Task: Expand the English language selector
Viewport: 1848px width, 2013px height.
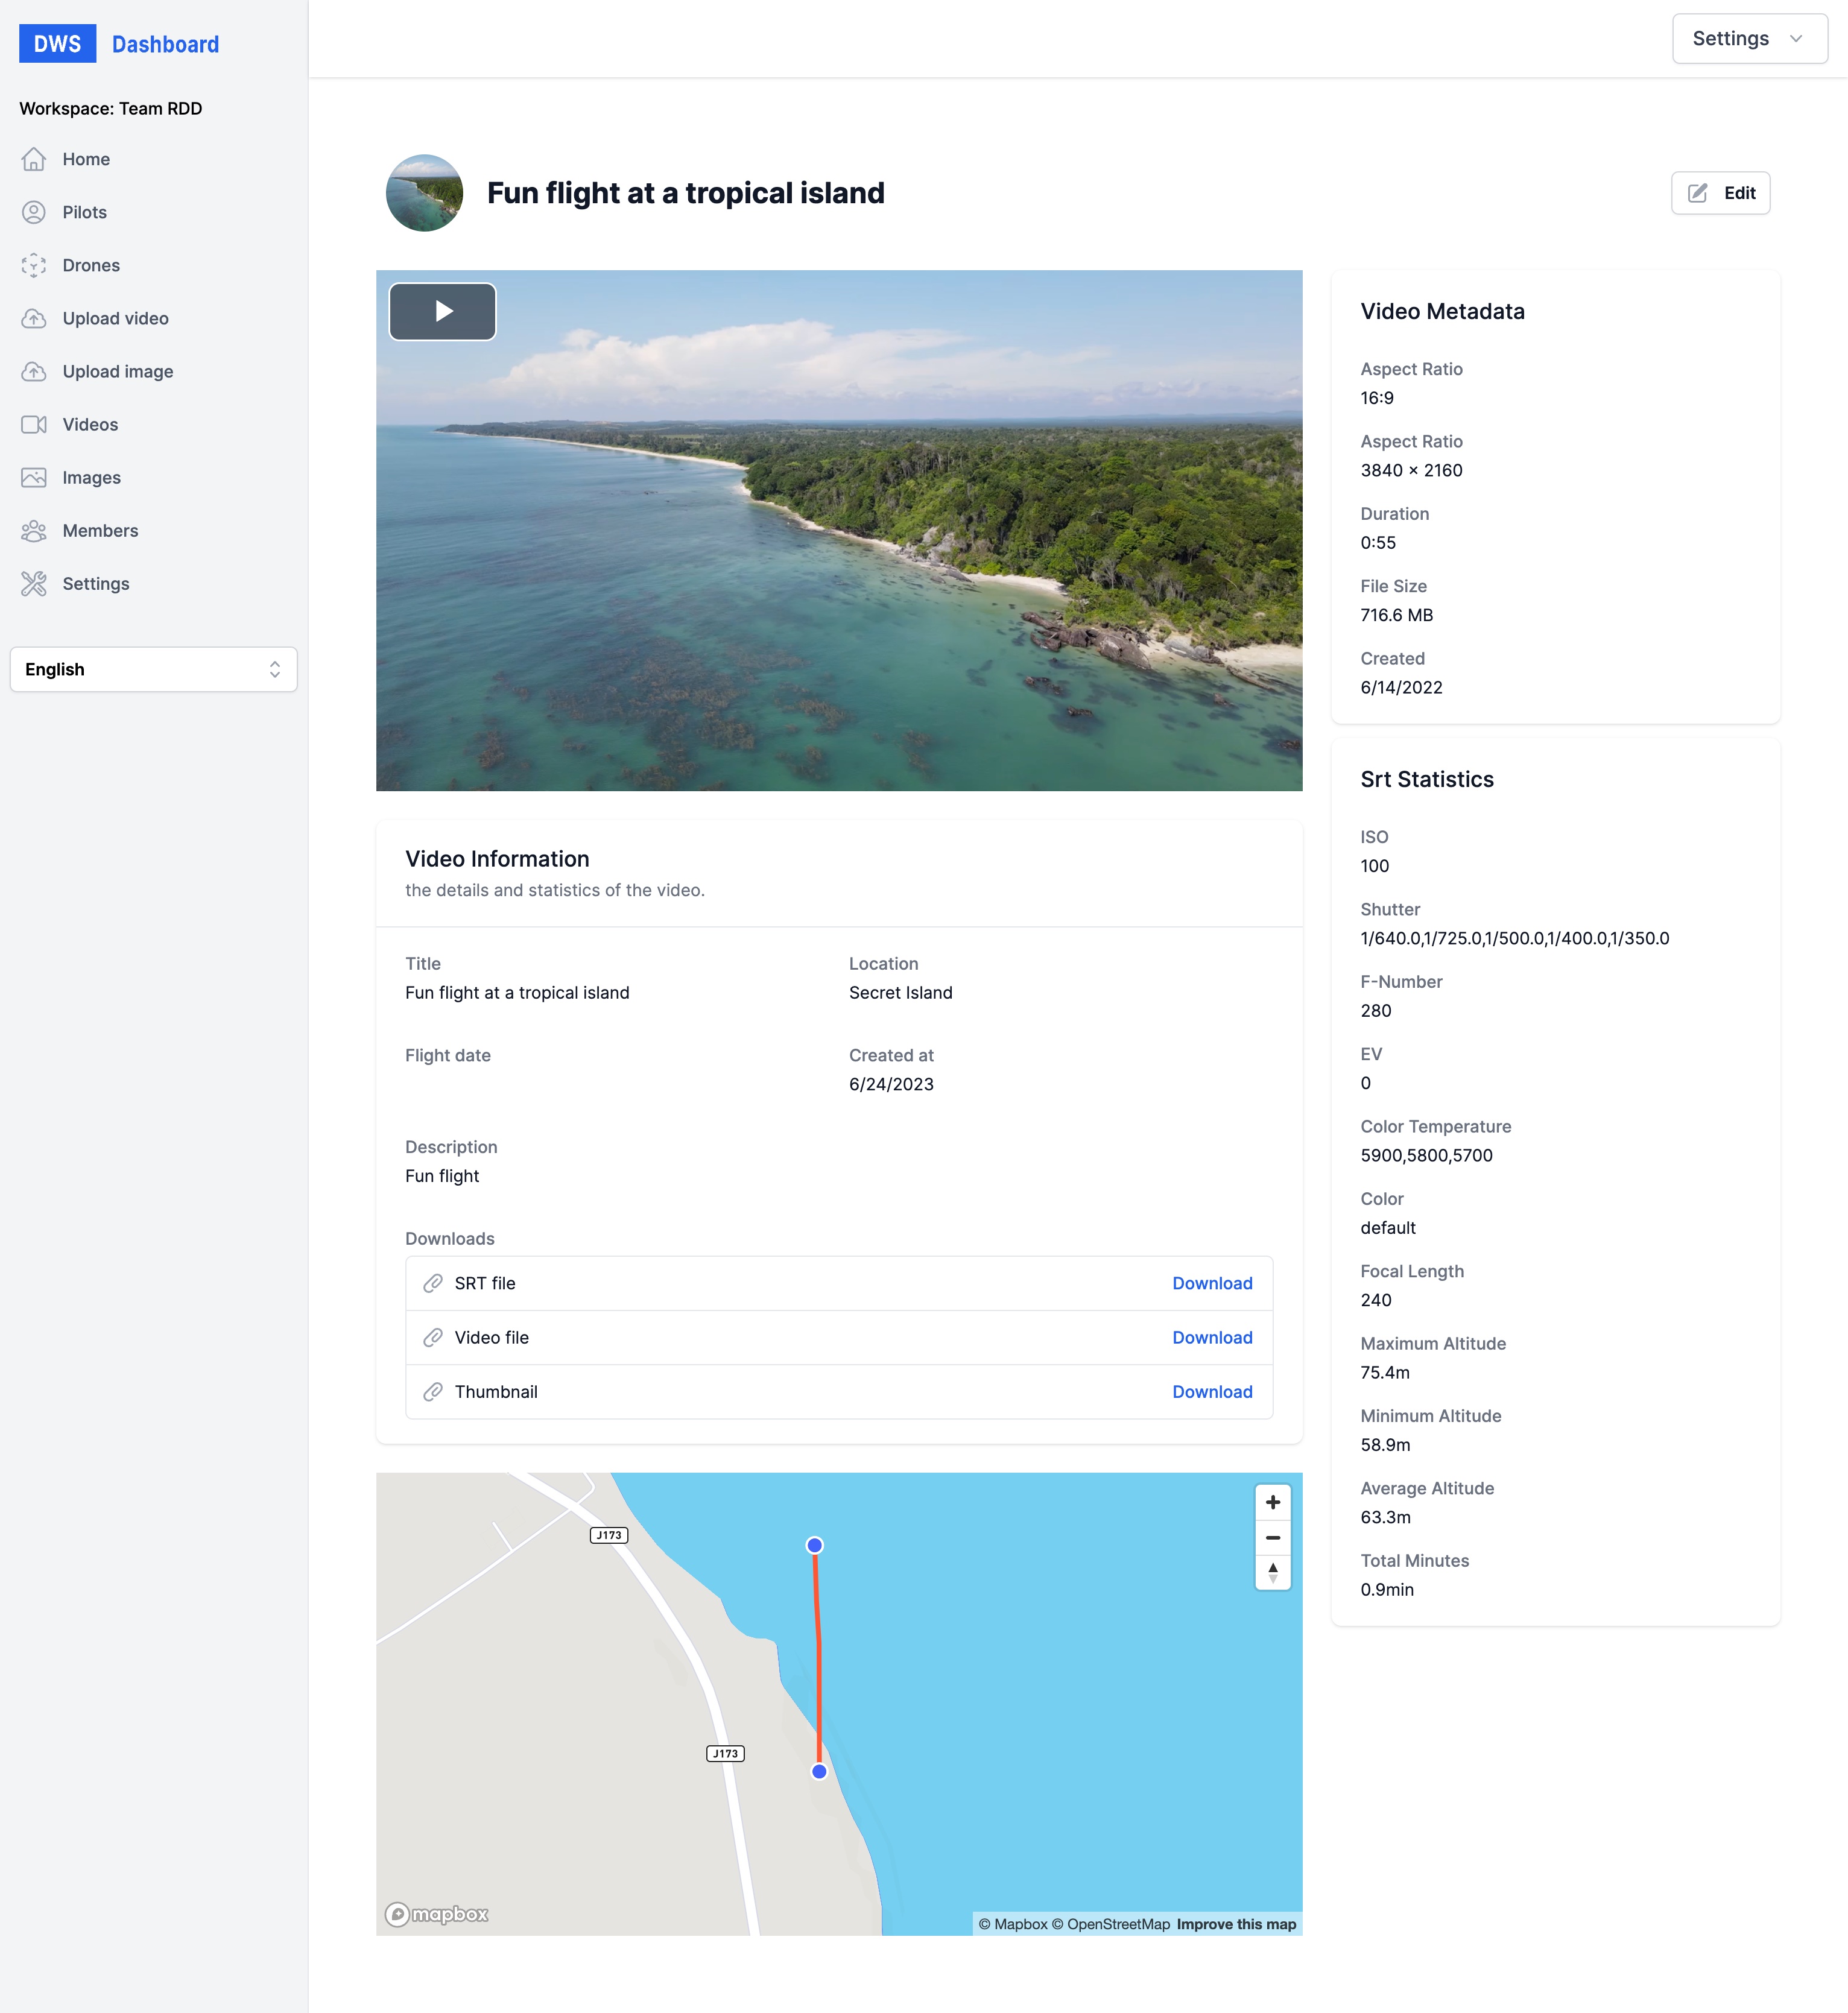Action: pos(153,669)
